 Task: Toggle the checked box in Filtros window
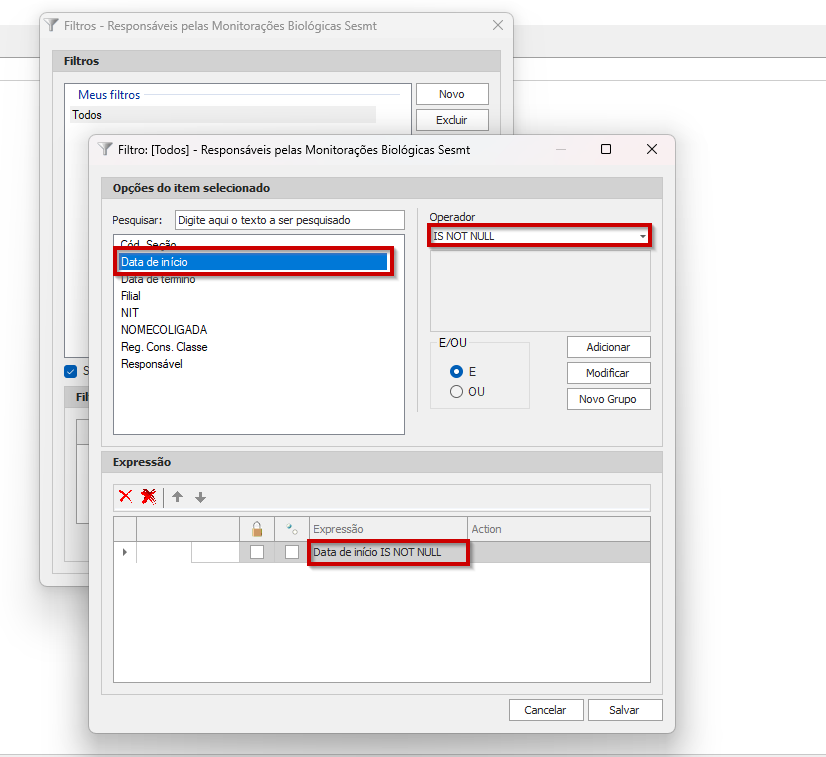(x=71, y=371)
